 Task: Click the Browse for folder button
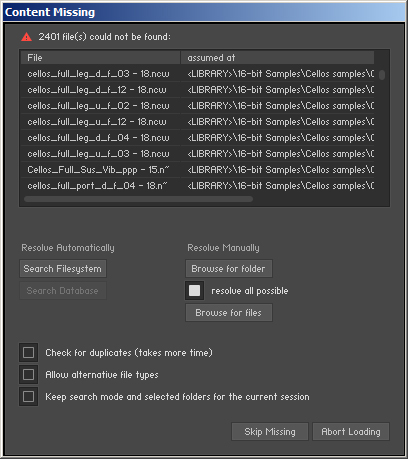(229, 269)
